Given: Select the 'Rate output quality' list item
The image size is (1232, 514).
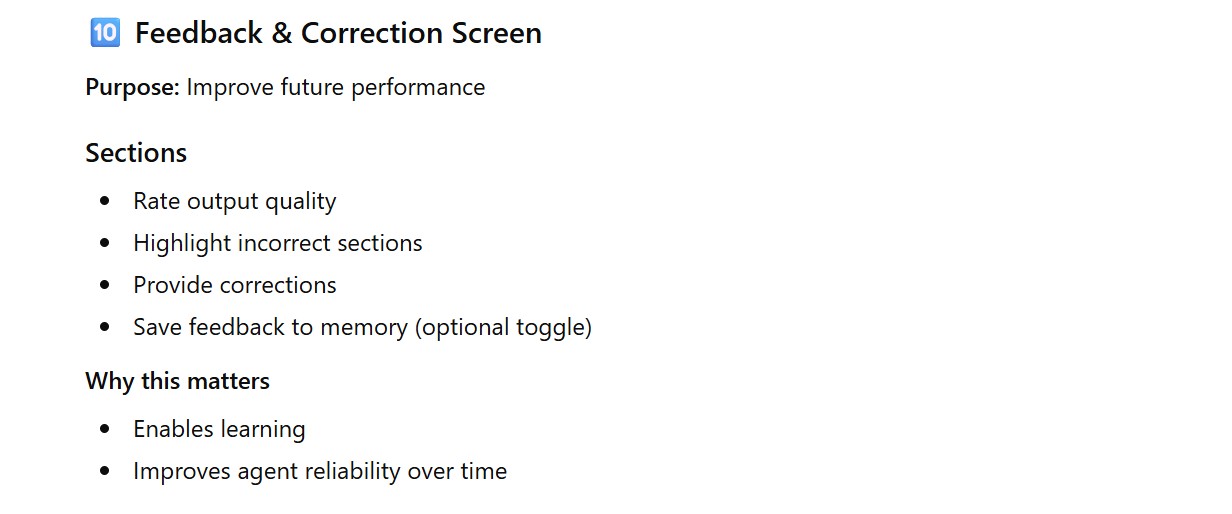Looking at the screenshot, I should pos(234,201).
